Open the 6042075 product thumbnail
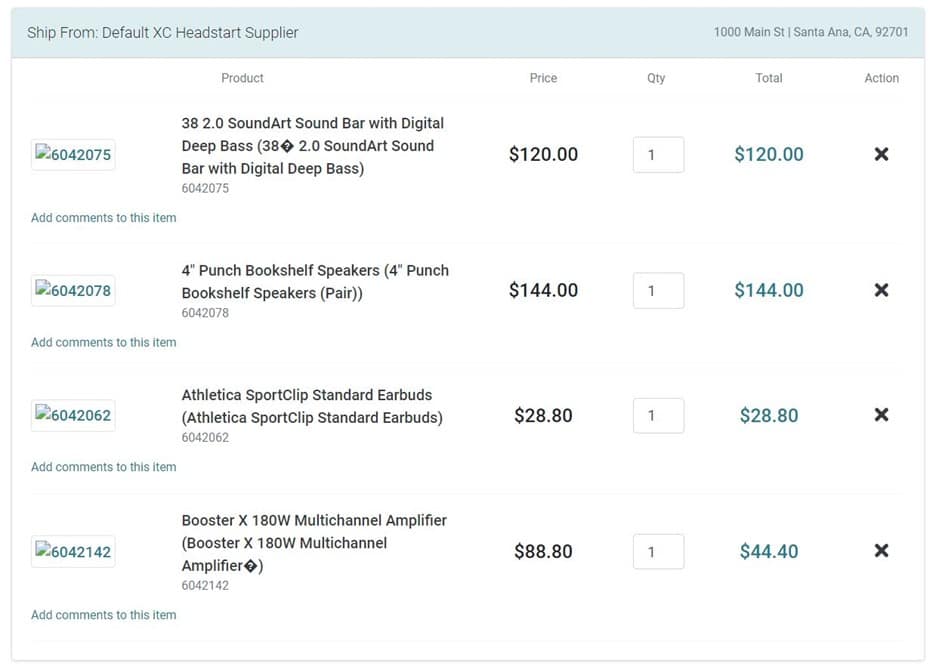The image size is (936, 666). point(73,155)
